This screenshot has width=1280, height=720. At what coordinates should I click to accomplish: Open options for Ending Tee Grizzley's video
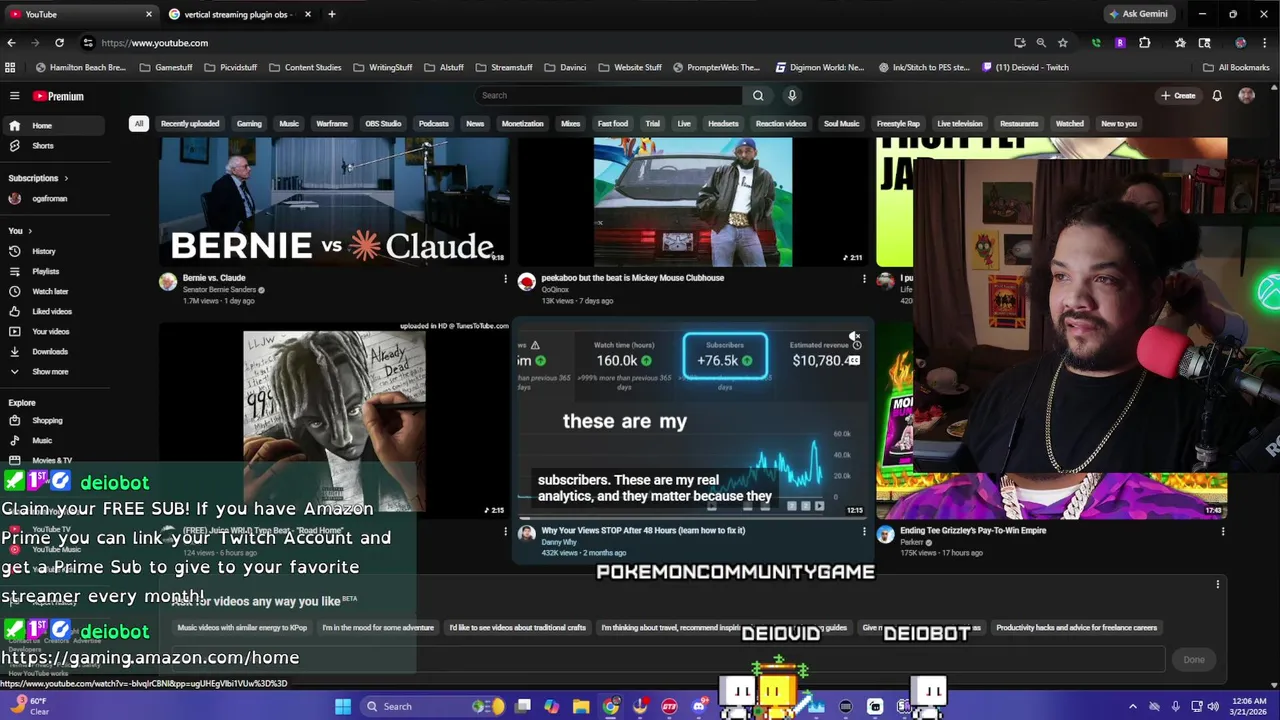[1223, 532]
